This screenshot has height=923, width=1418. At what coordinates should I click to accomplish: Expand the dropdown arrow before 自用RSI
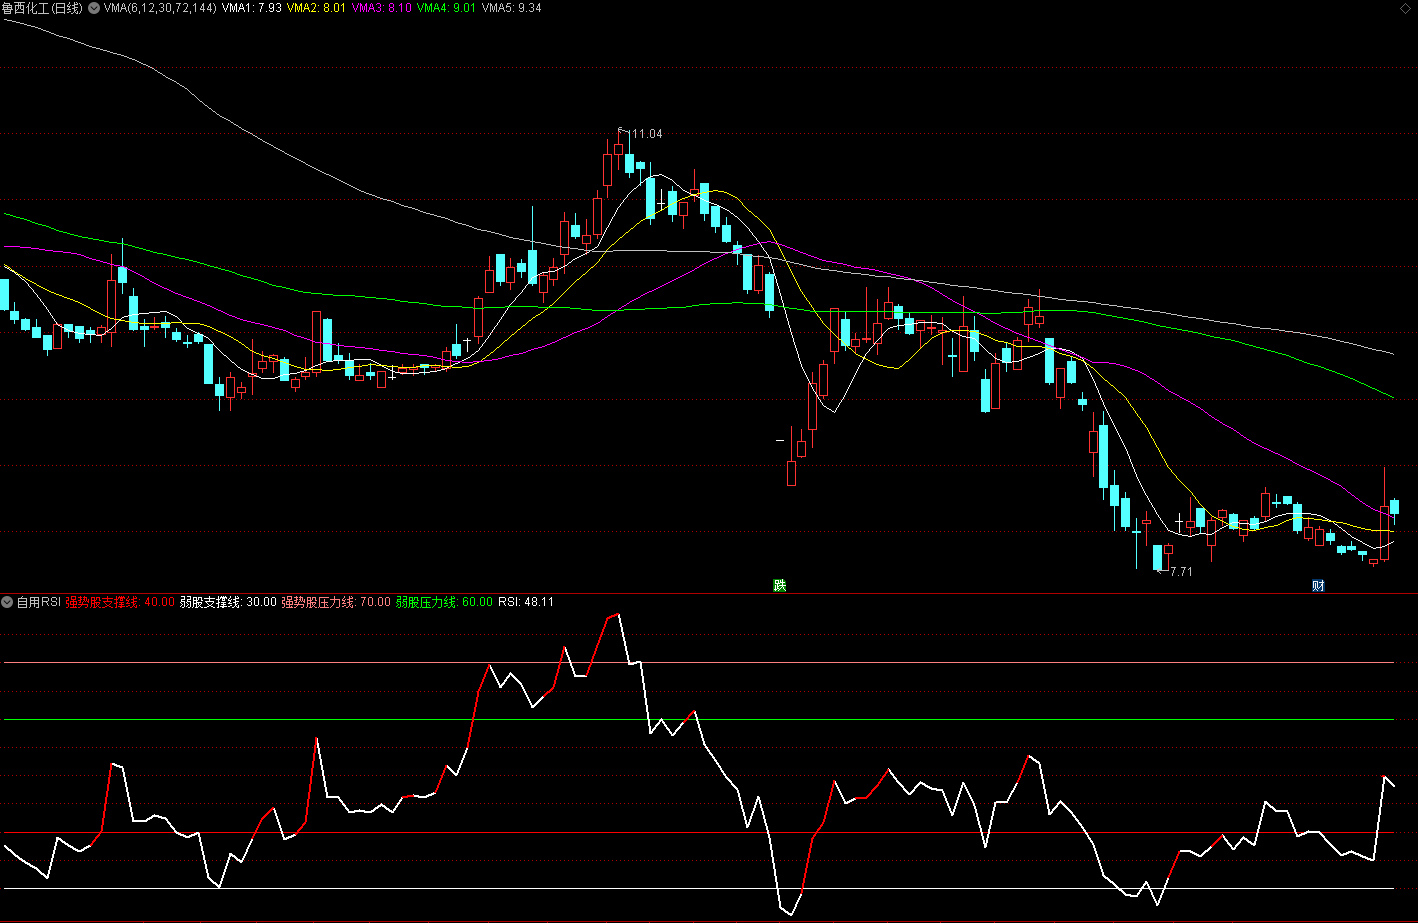(x=7, y=602)
